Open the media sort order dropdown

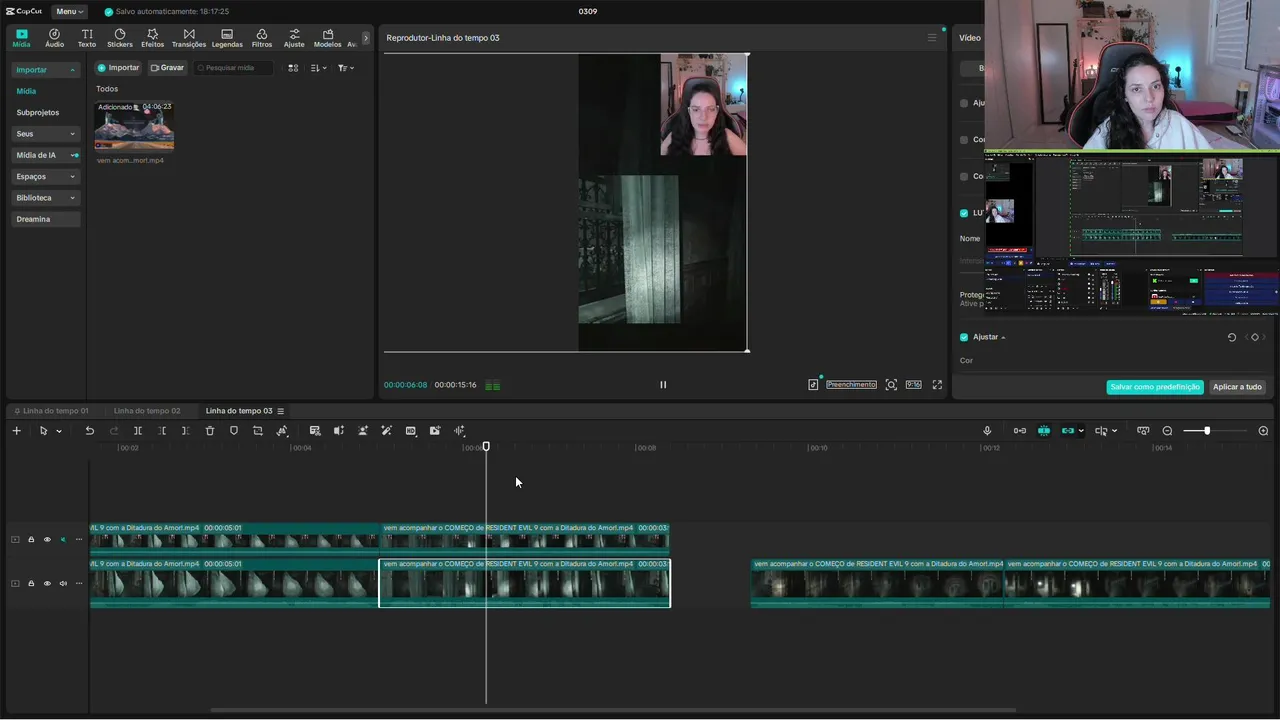pos(318,68)
